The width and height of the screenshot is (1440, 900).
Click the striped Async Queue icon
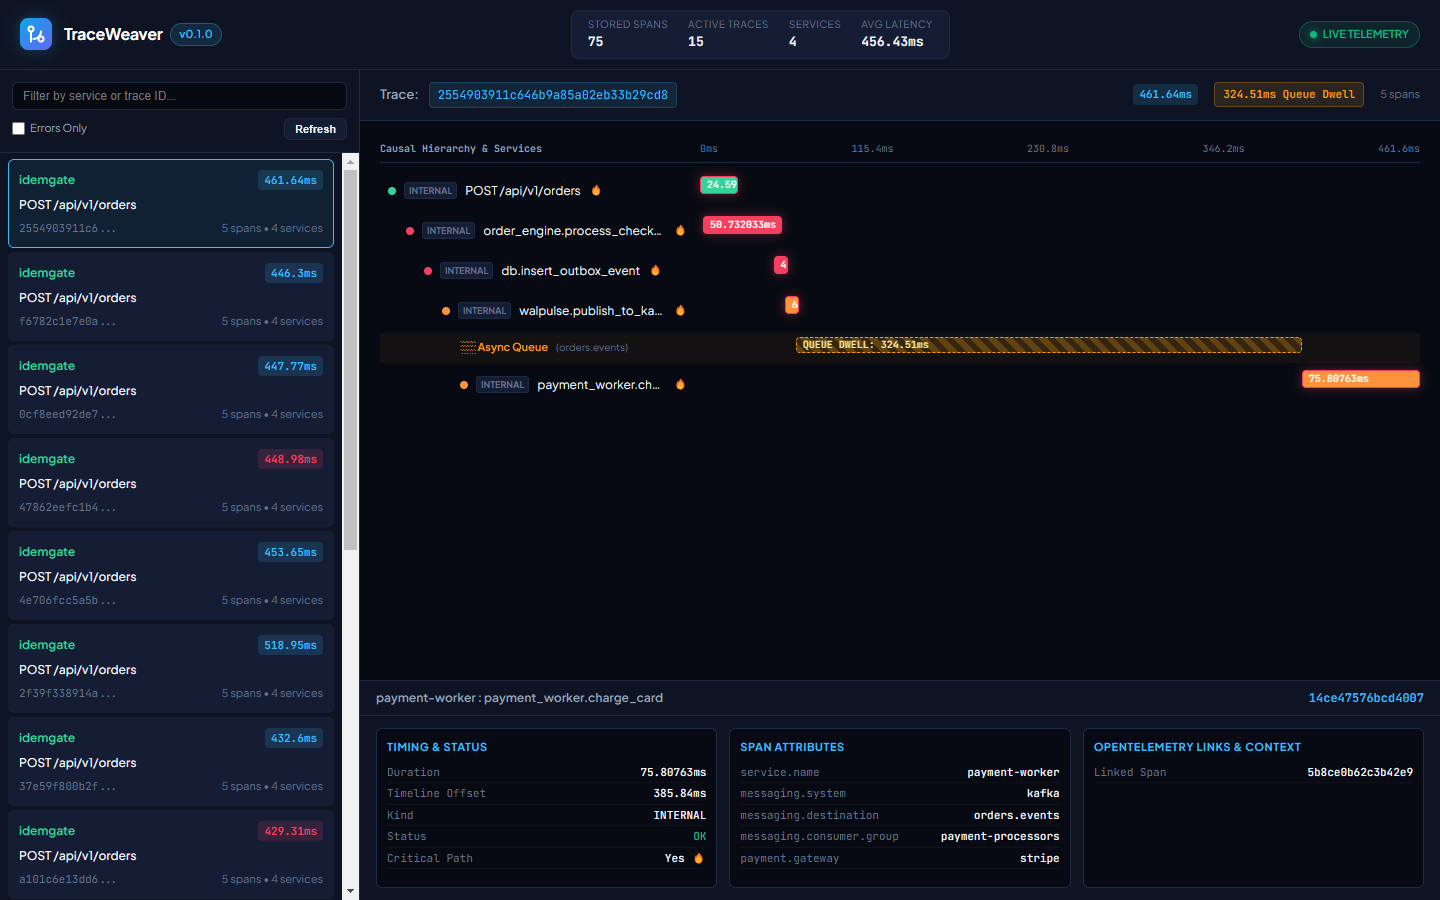(467, 347)
